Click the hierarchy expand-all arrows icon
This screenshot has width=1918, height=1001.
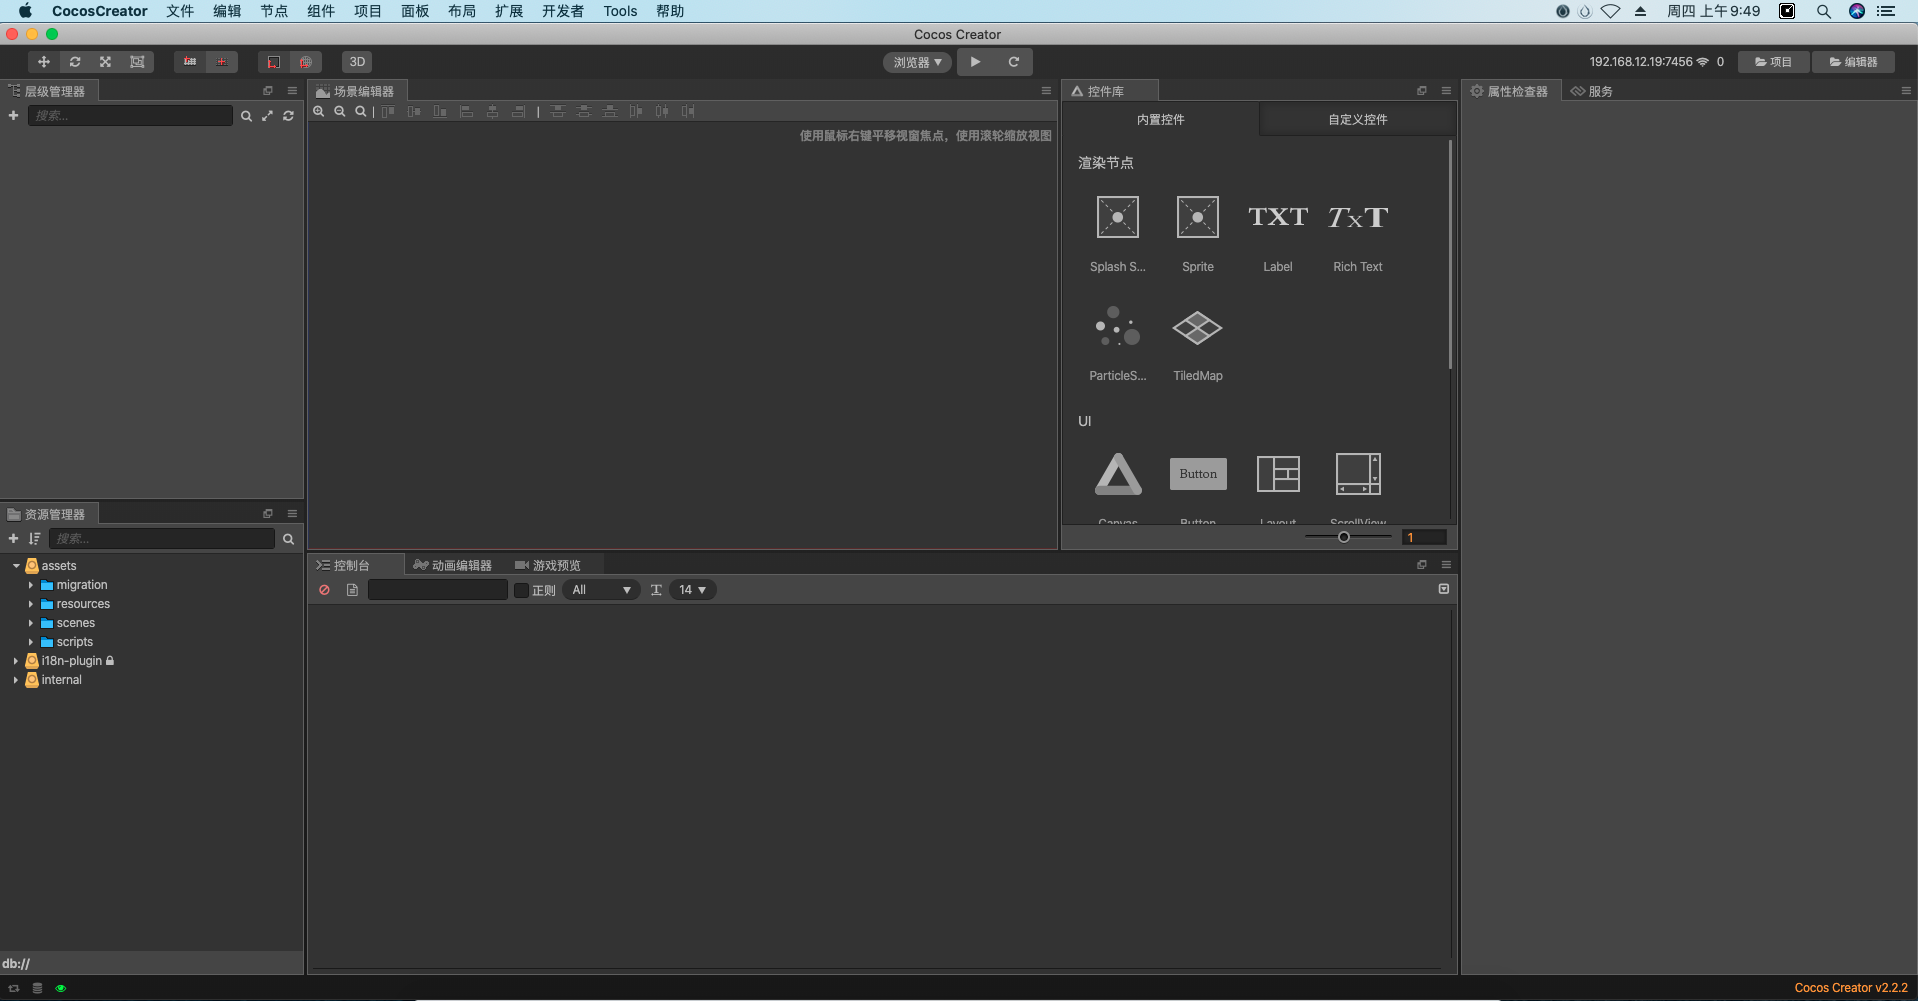click(x=267, y=116)
